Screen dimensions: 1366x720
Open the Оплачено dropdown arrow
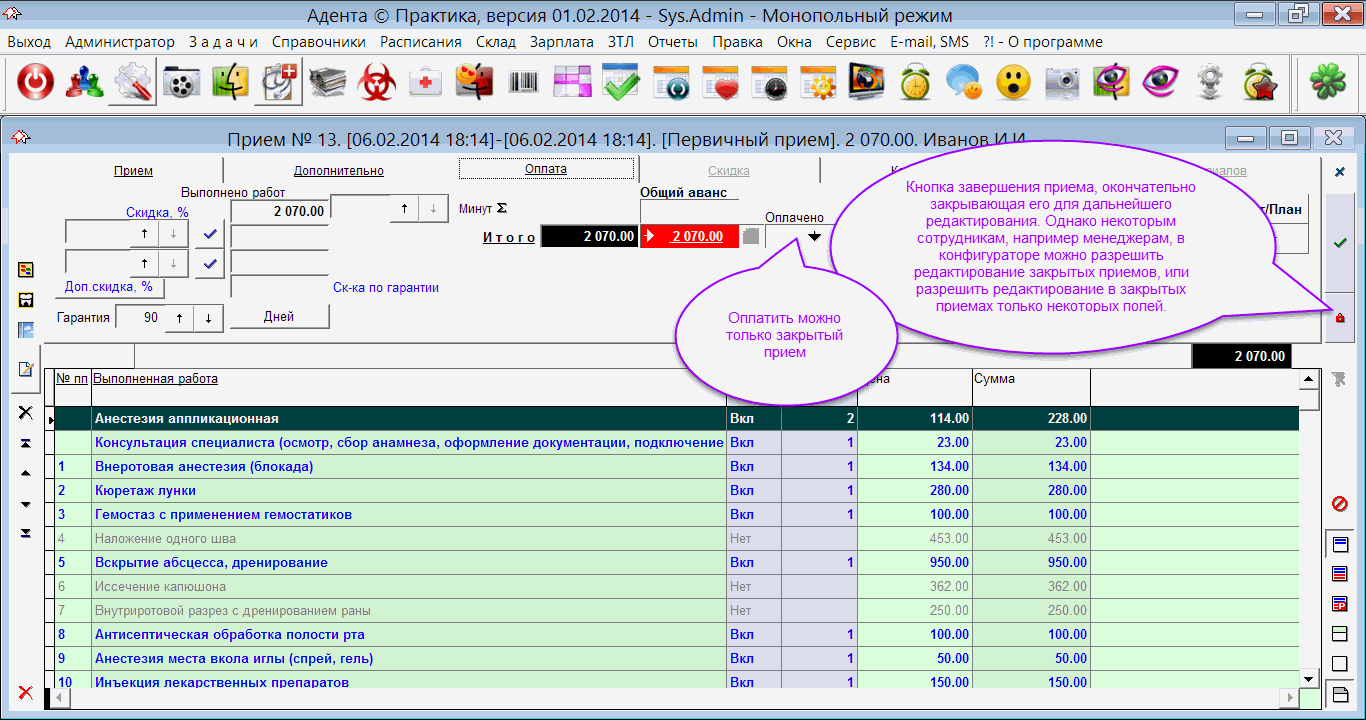[x=814, y=237]
